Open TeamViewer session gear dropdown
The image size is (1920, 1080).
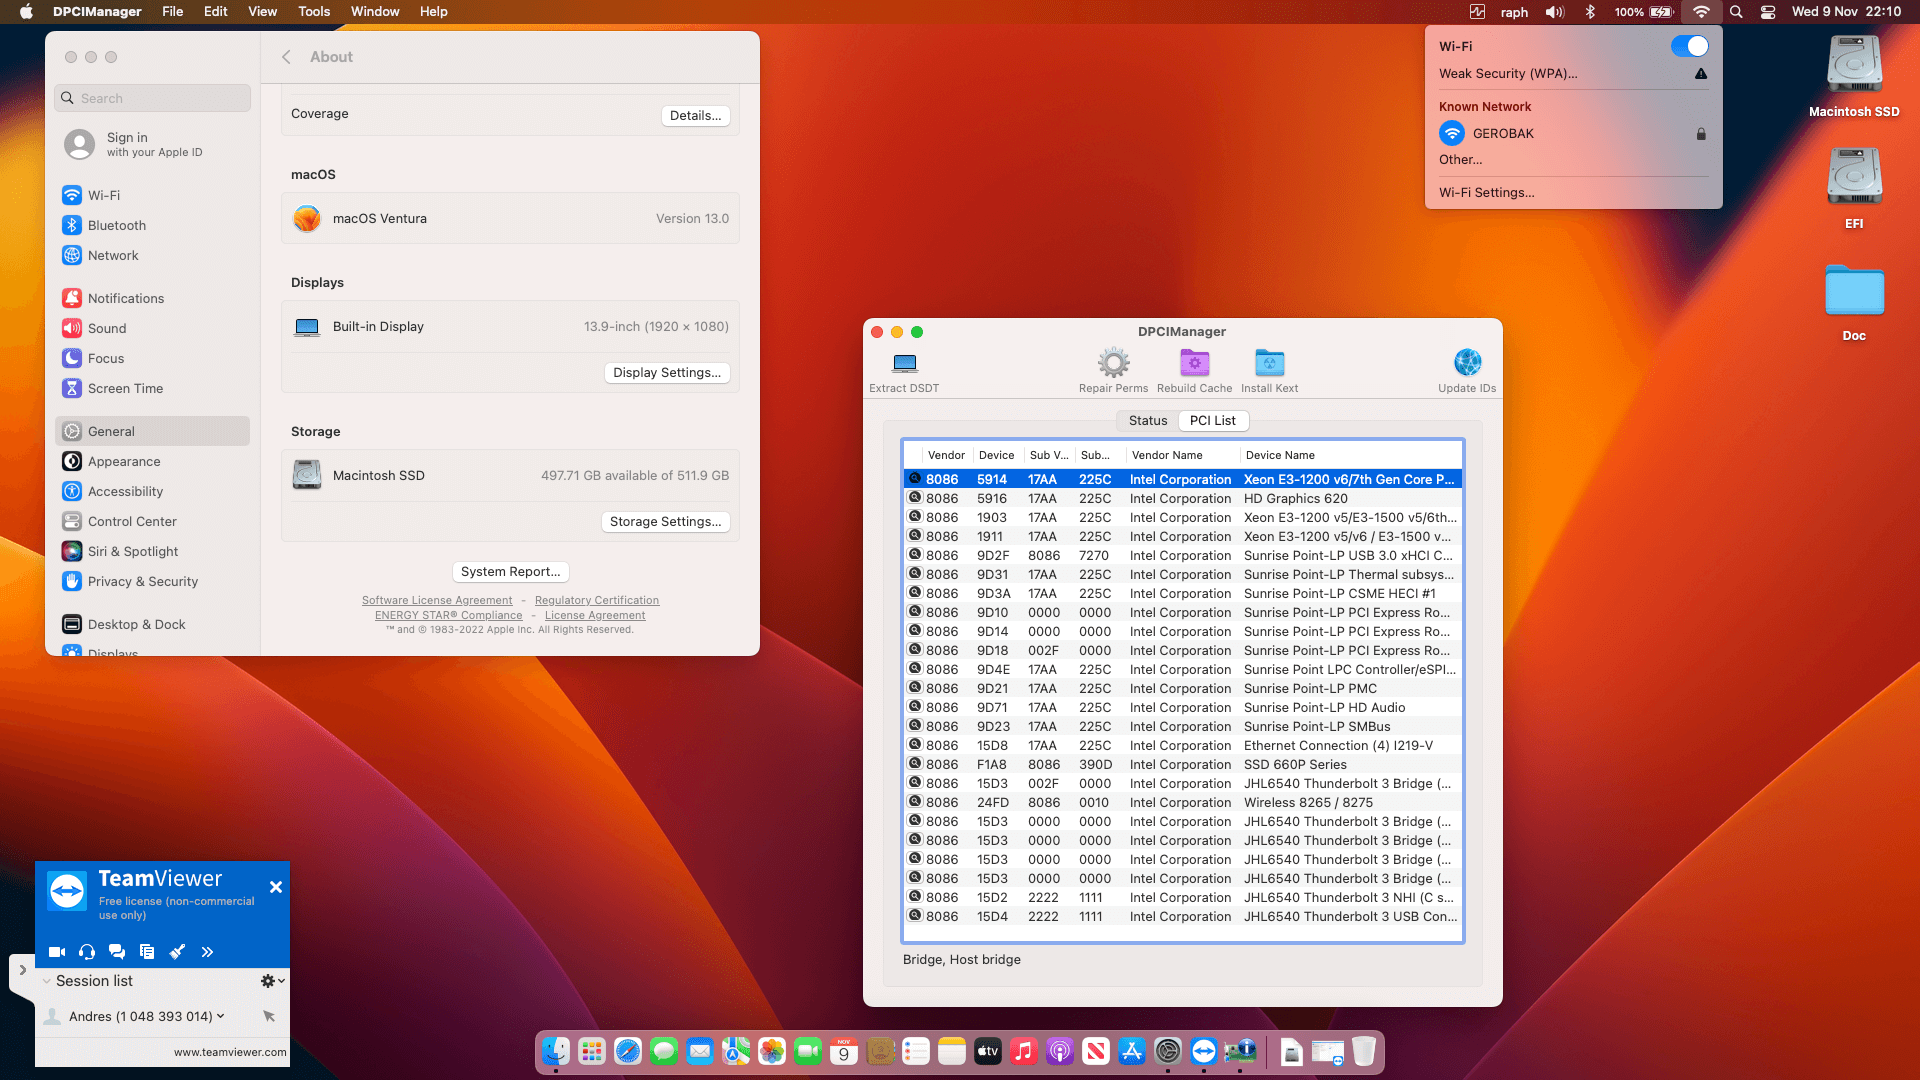(x=273, y=981)
